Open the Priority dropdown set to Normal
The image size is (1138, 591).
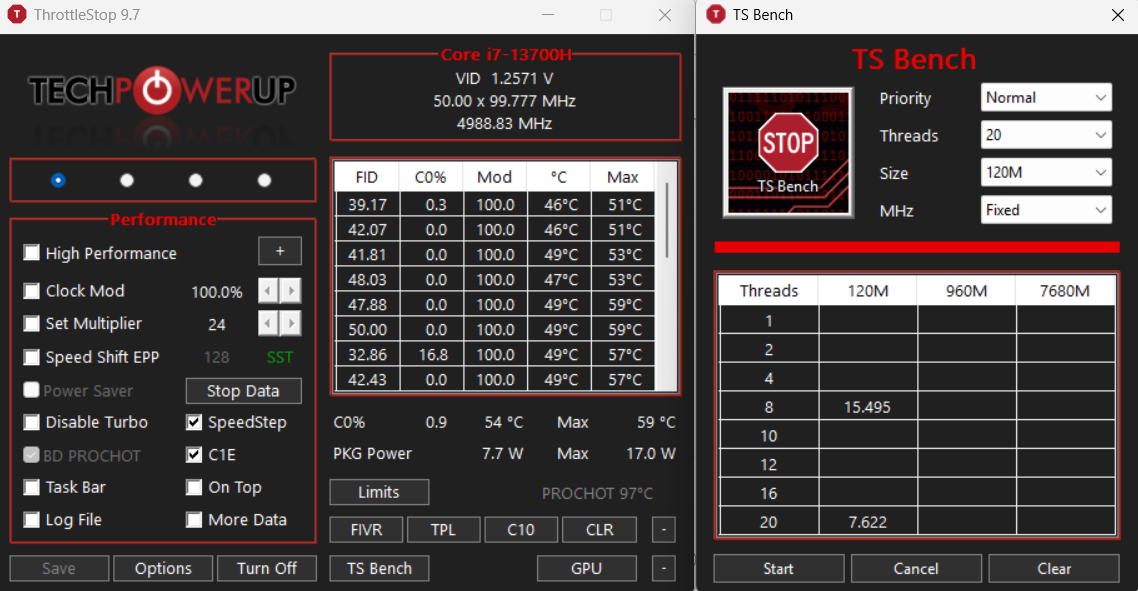click(1046, 97)
